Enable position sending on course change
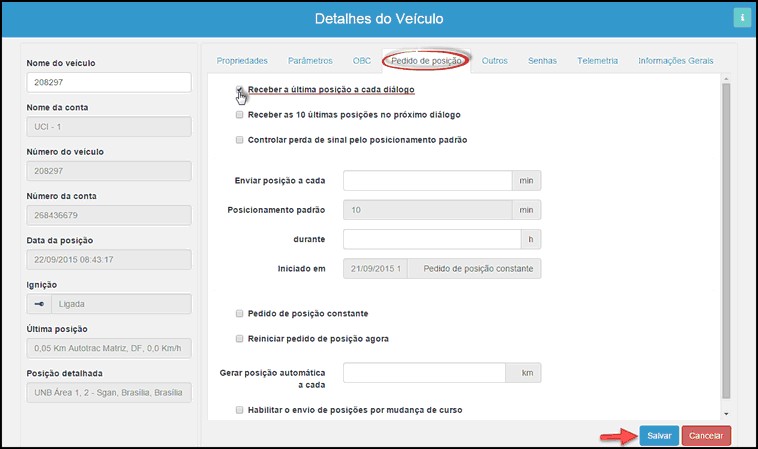This screenshot has height=449, width=758. 239,410
